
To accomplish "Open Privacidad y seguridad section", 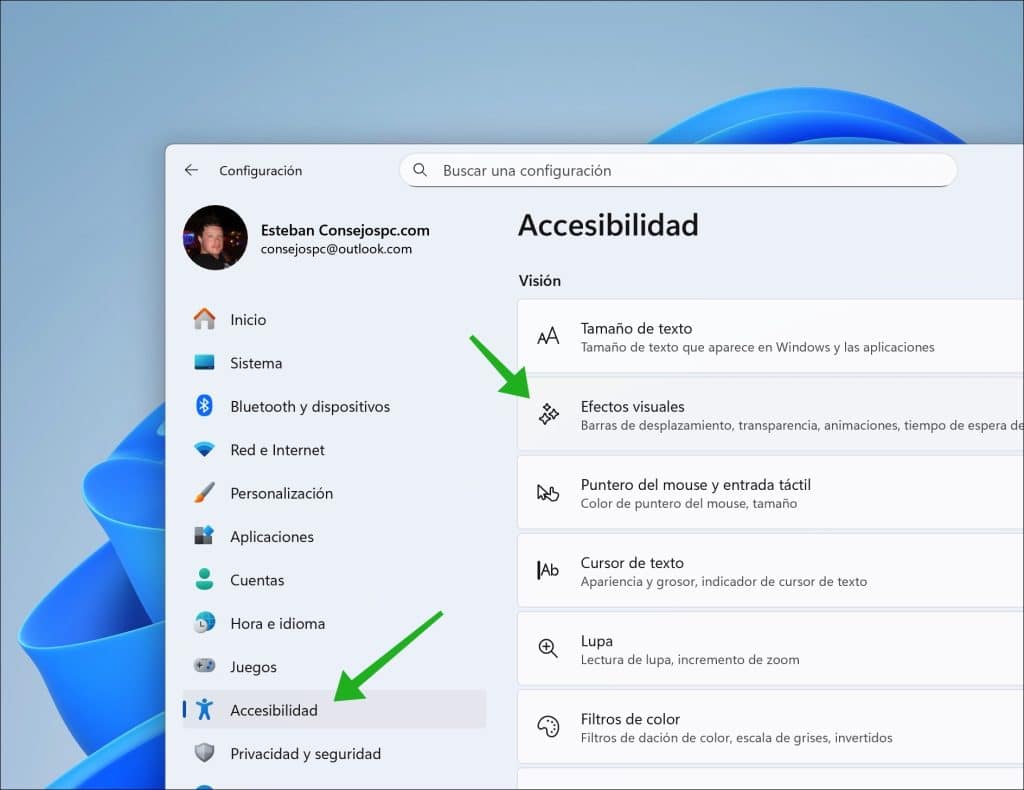I will point(305,754).
